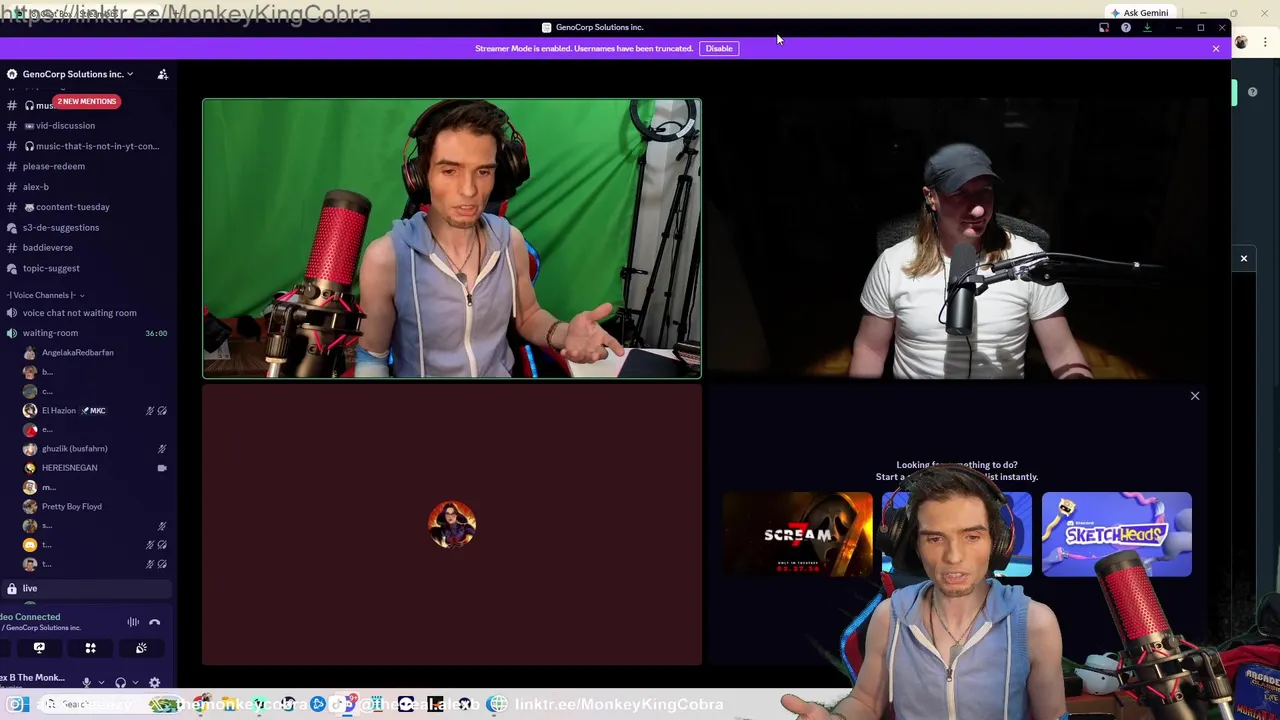Click the green download update icon

coord(1147,27)
